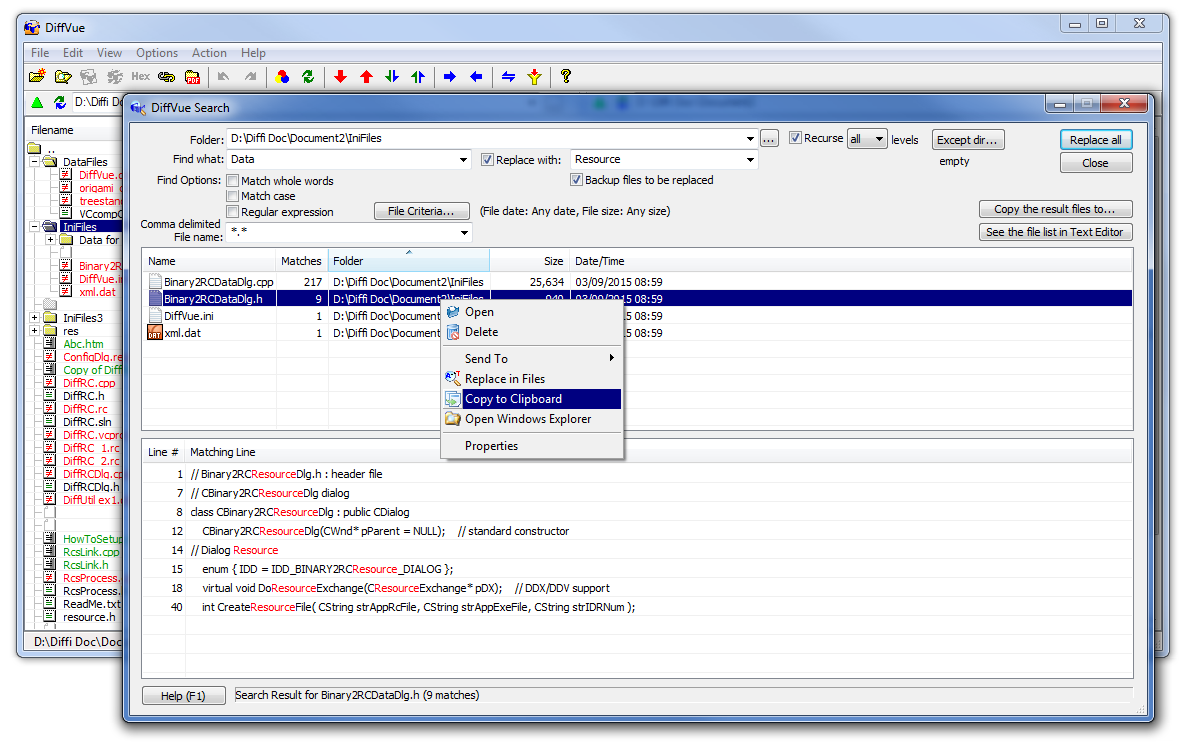Click the three colored circles toolbar icon

(x=283, y=77)
